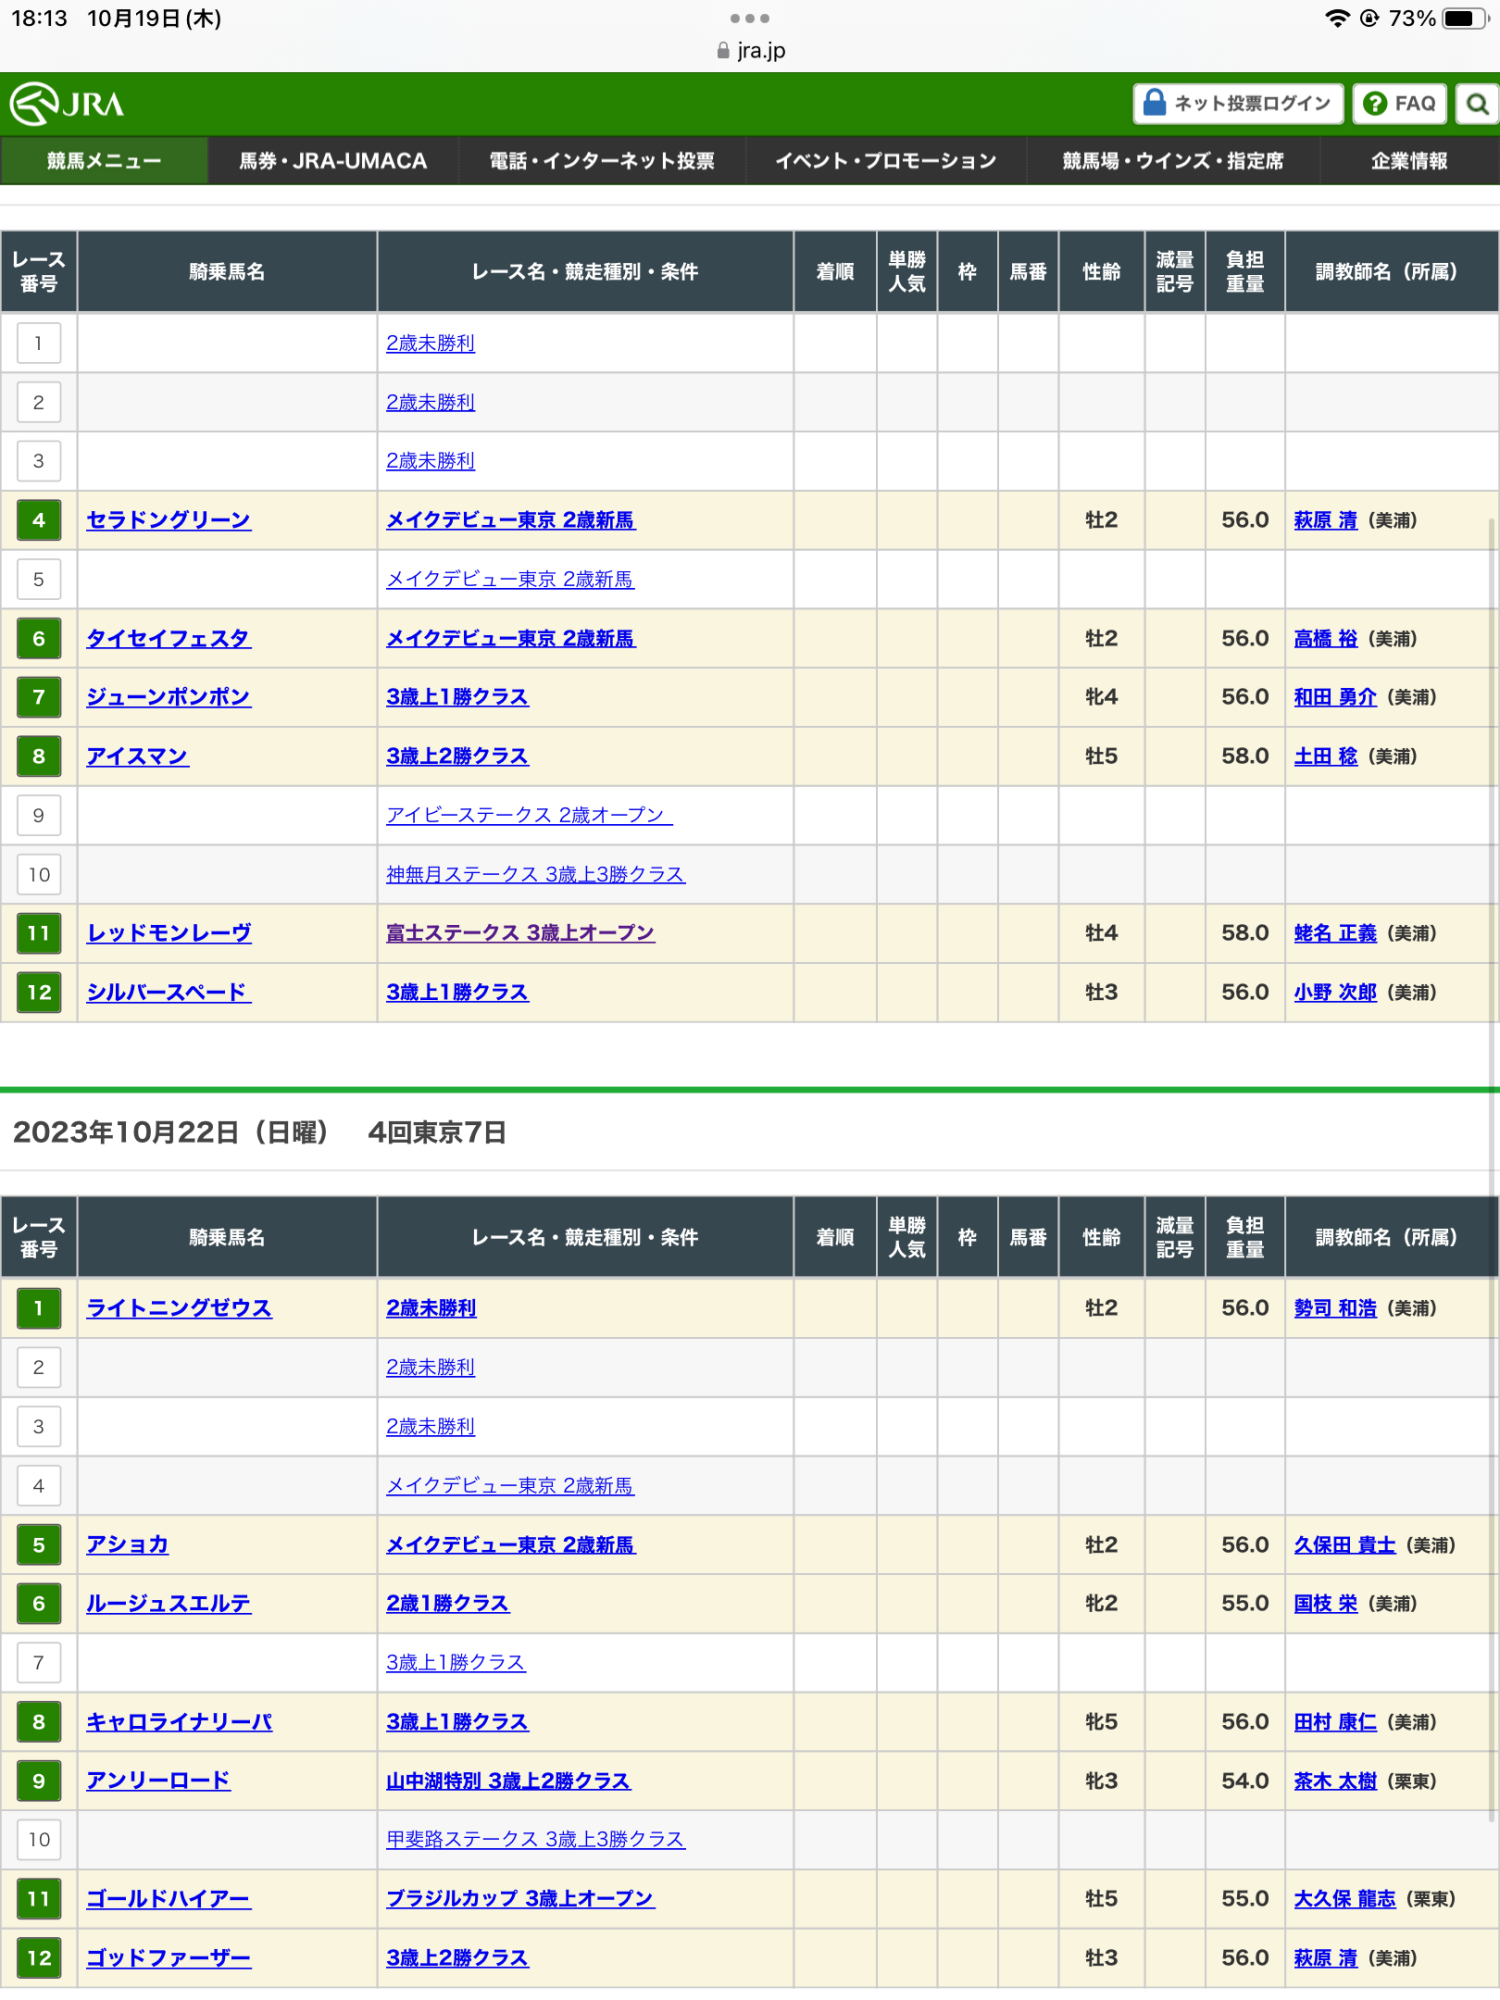Open the site search magnifier icon
Viewport: 1500px width, 2000px height.
click(x=1477, y=104)
